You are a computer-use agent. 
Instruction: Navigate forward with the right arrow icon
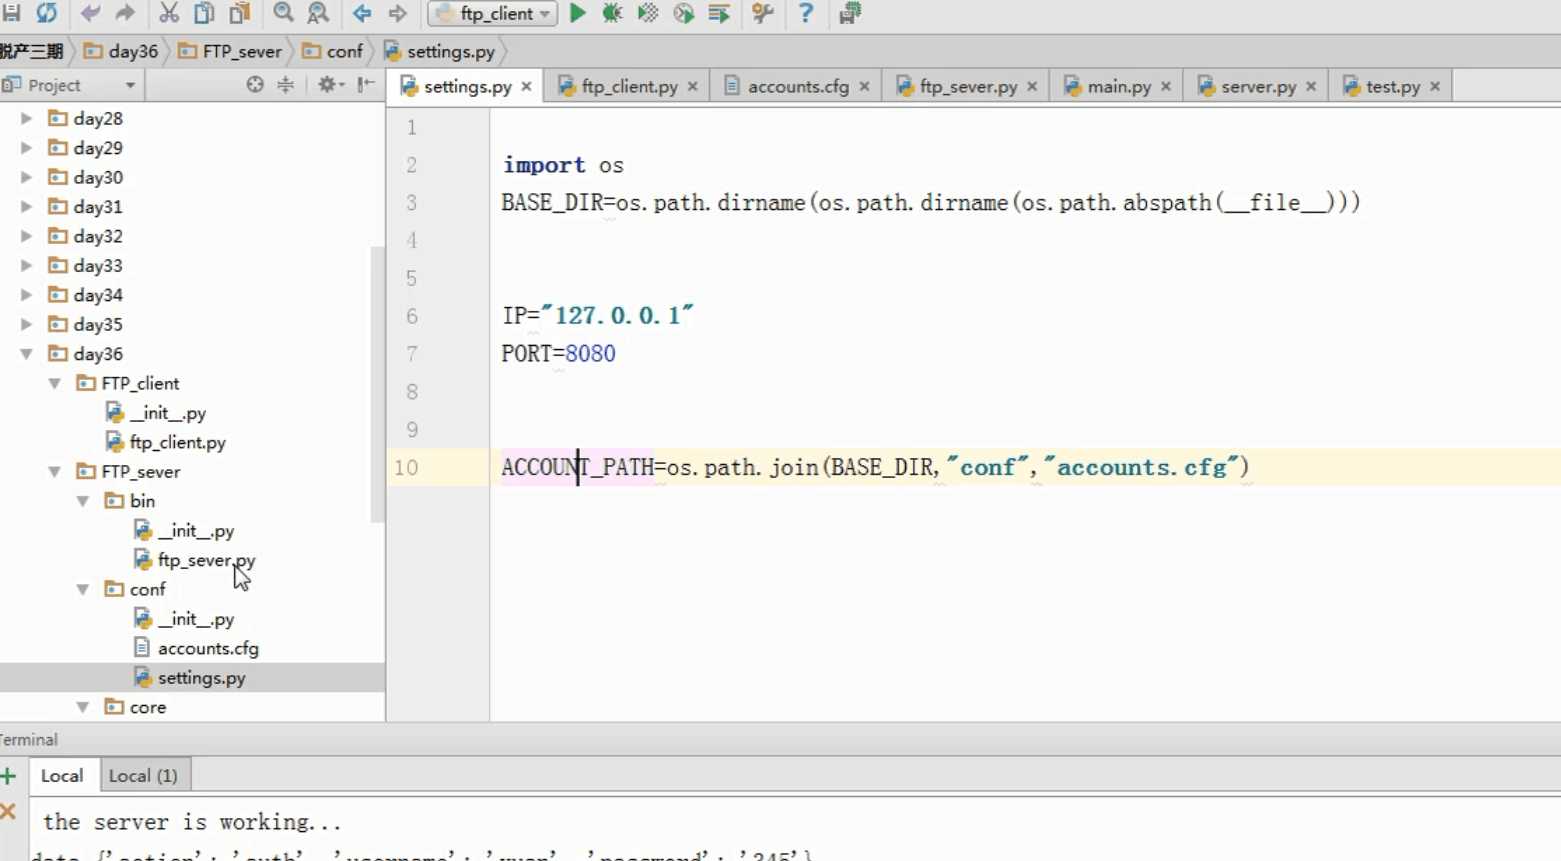397,13
